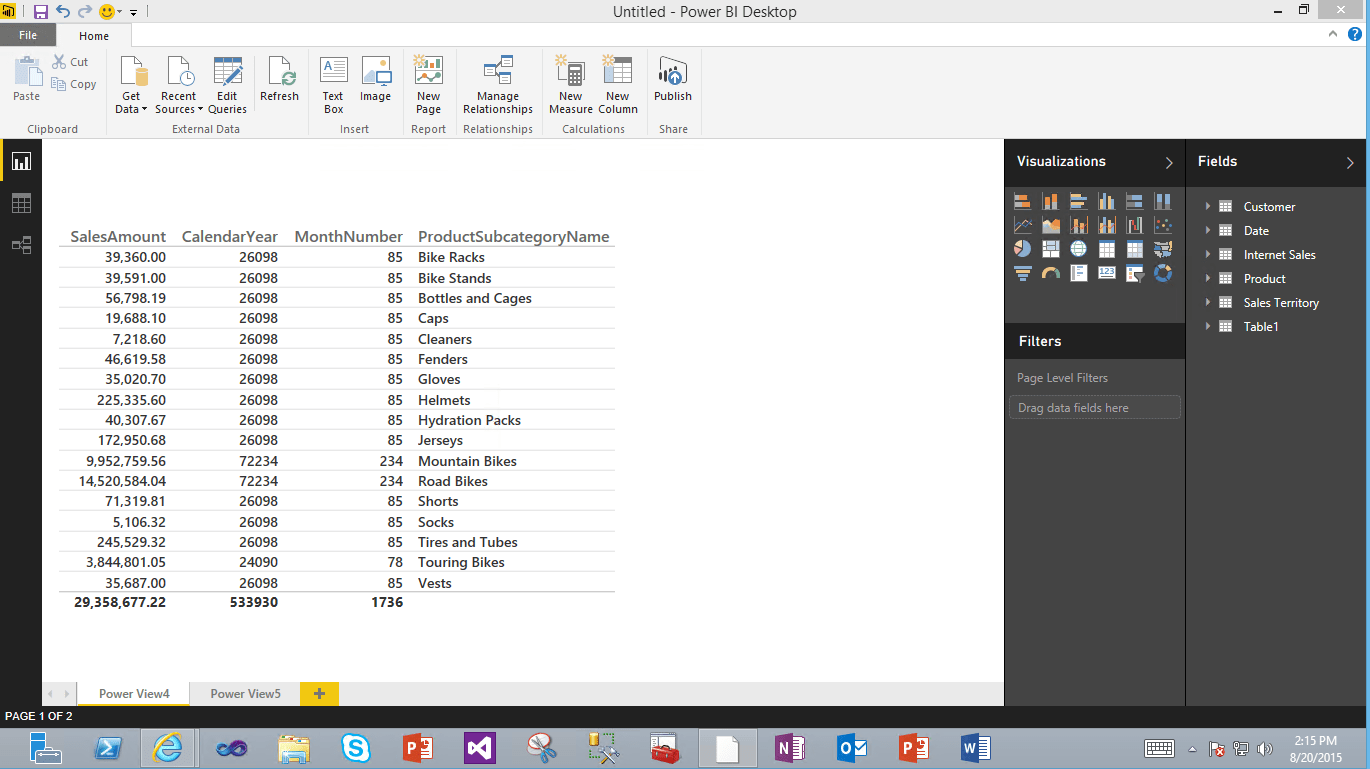This screenshot has height=769, width=1370.
Task: Select the Slicer visualization
Action: pyautogui.click(x=1134, y=273)
